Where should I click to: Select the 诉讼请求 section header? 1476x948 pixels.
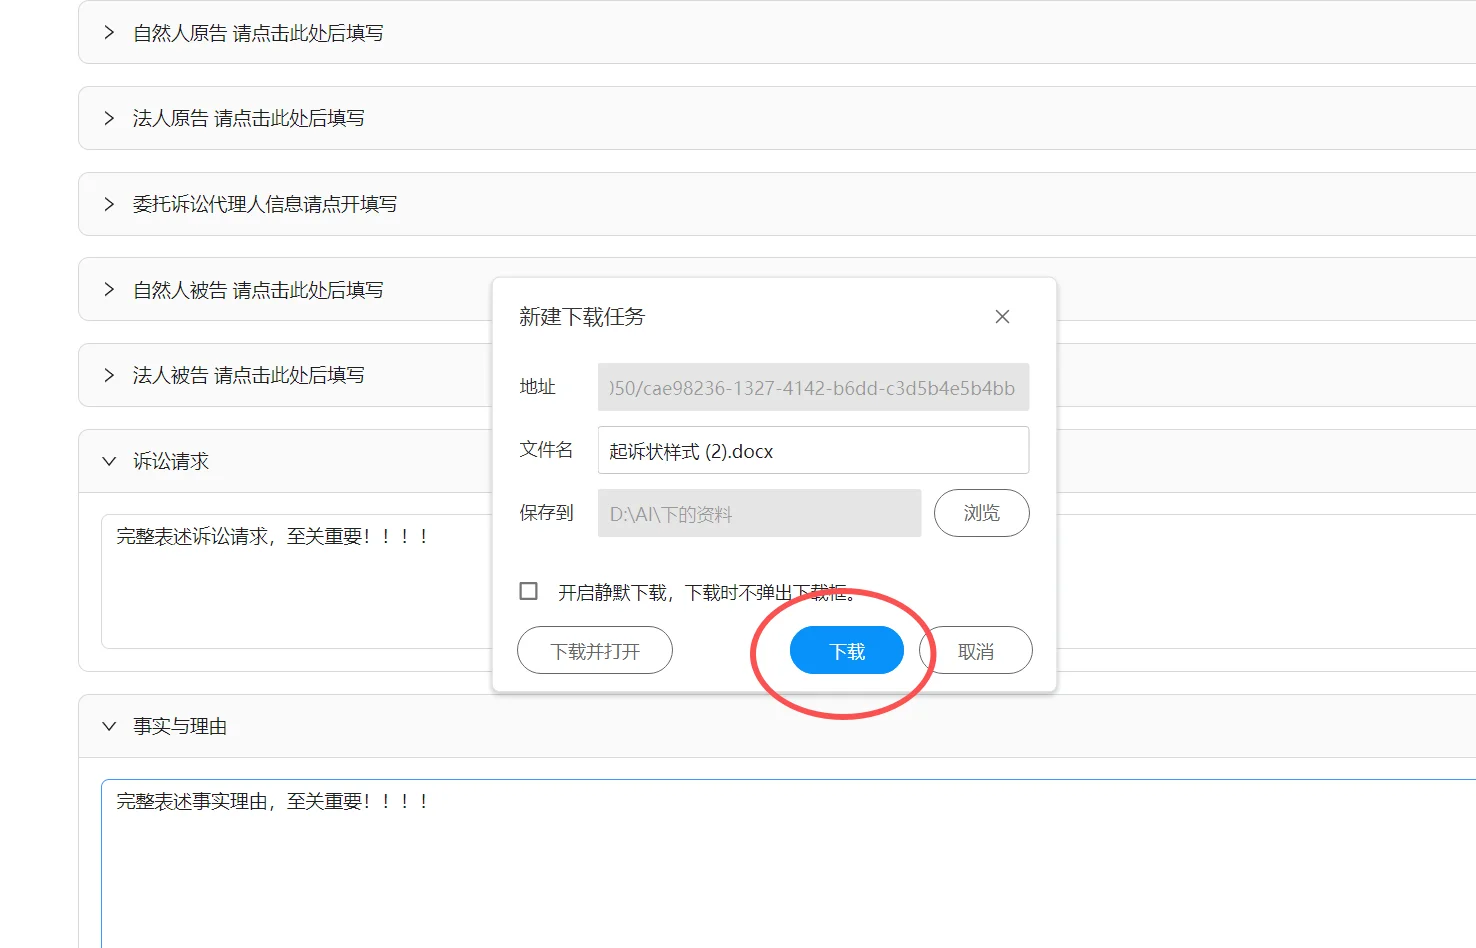(170, 461)
